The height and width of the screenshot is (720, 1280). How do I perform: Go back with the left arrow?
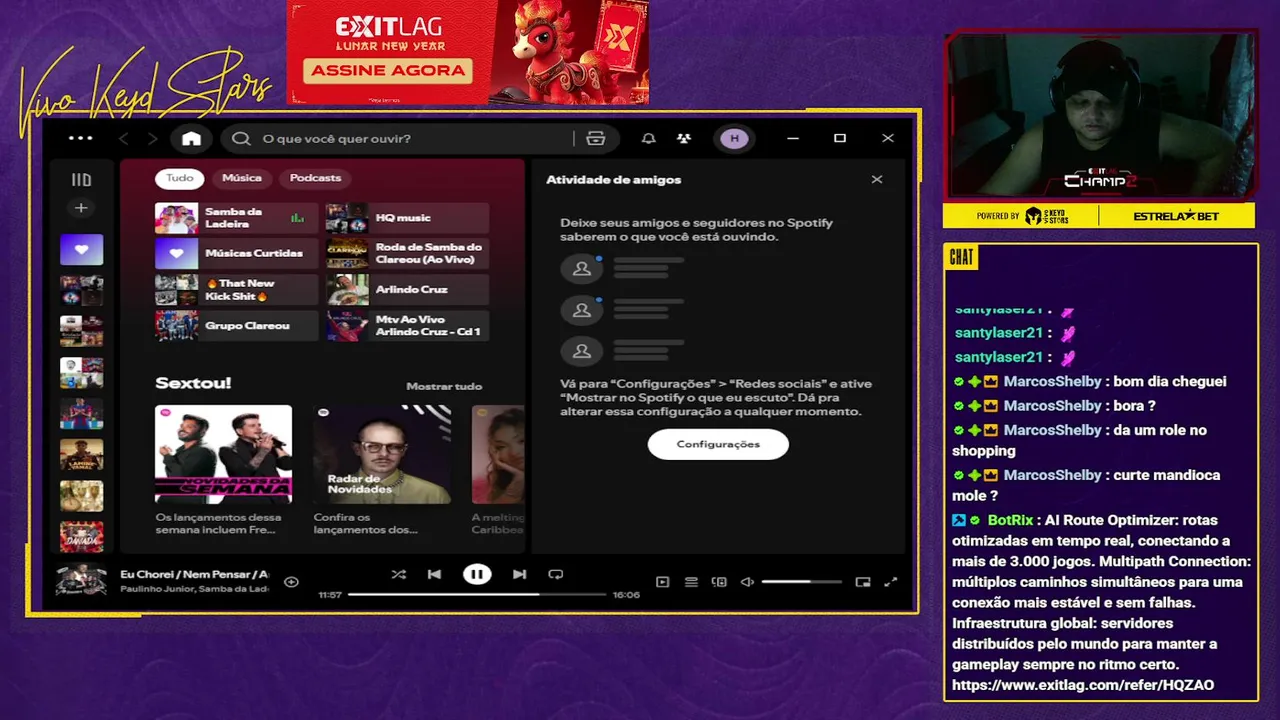(125, 138)
